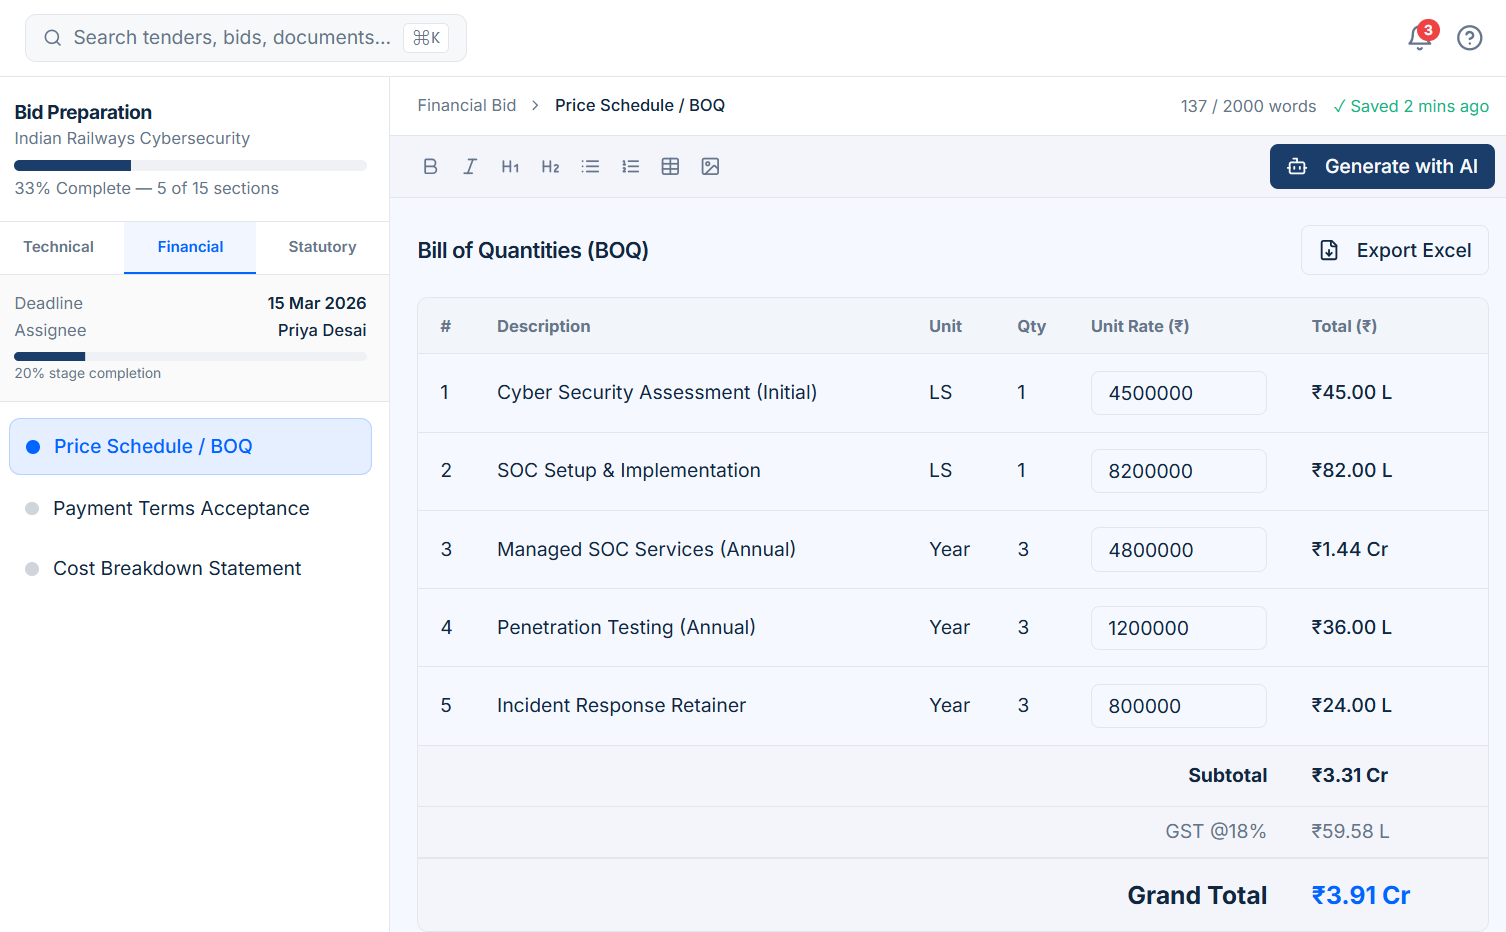Insert a bulleted list
Screen dimensions: 1506x932
(x=590, y=167)
